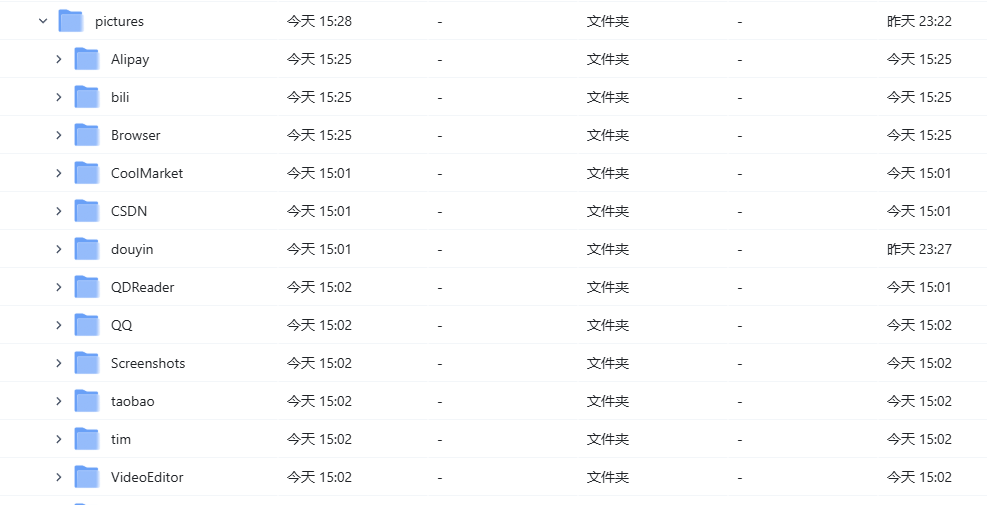This screenshot has height=505, width=987.
Task: Select the CoolMarket folder name
Action: point(147,173)
